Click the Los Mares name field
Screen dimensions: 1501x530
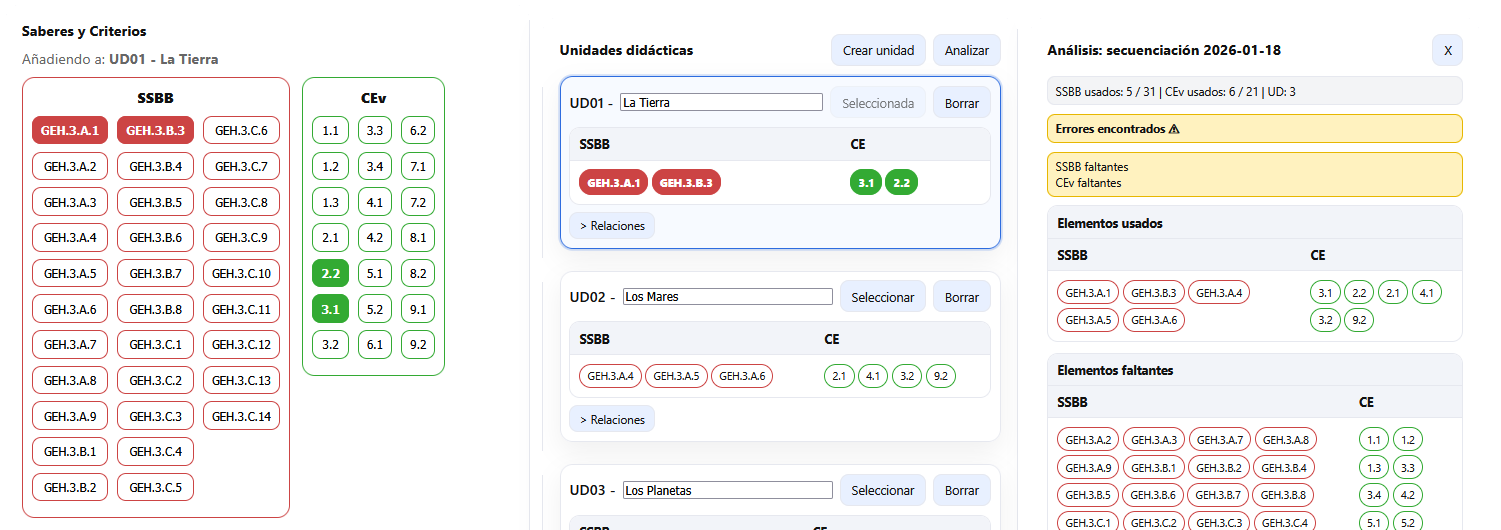pyautogui.click(x=727, y=297)
